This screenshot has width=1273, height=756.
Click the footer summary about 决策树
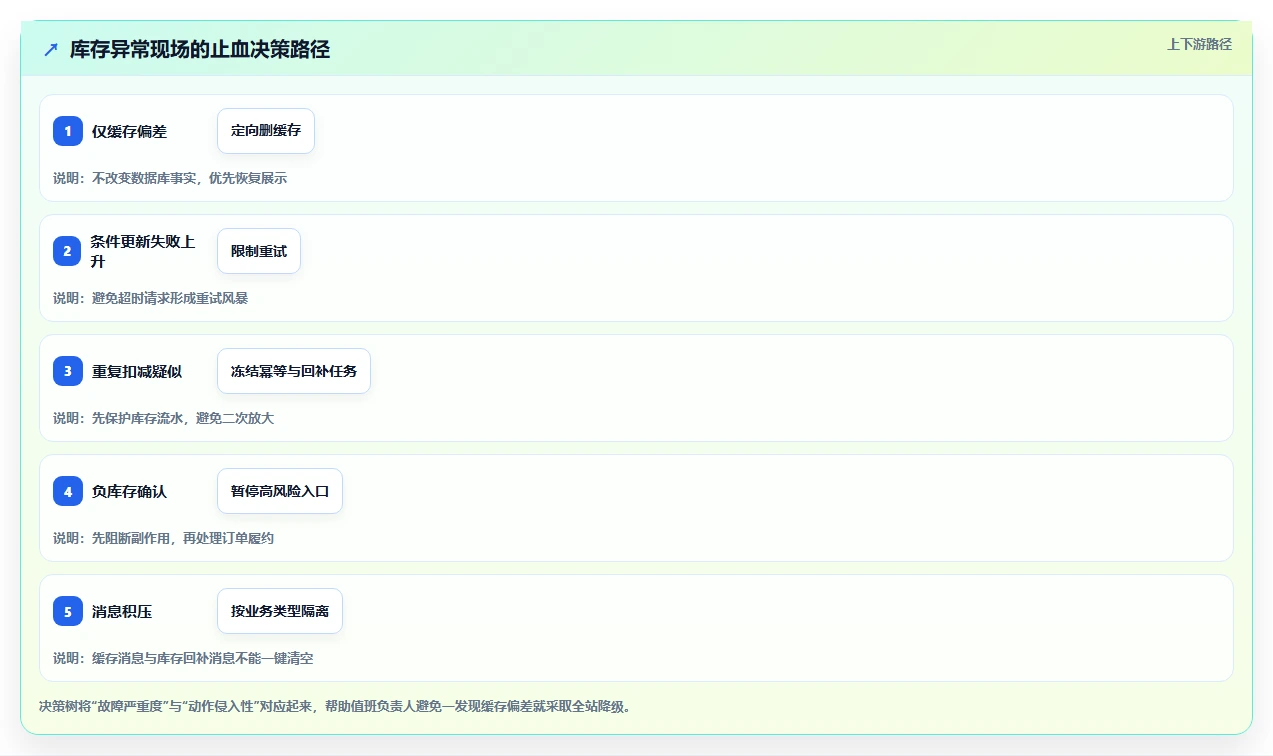point(335,706)
